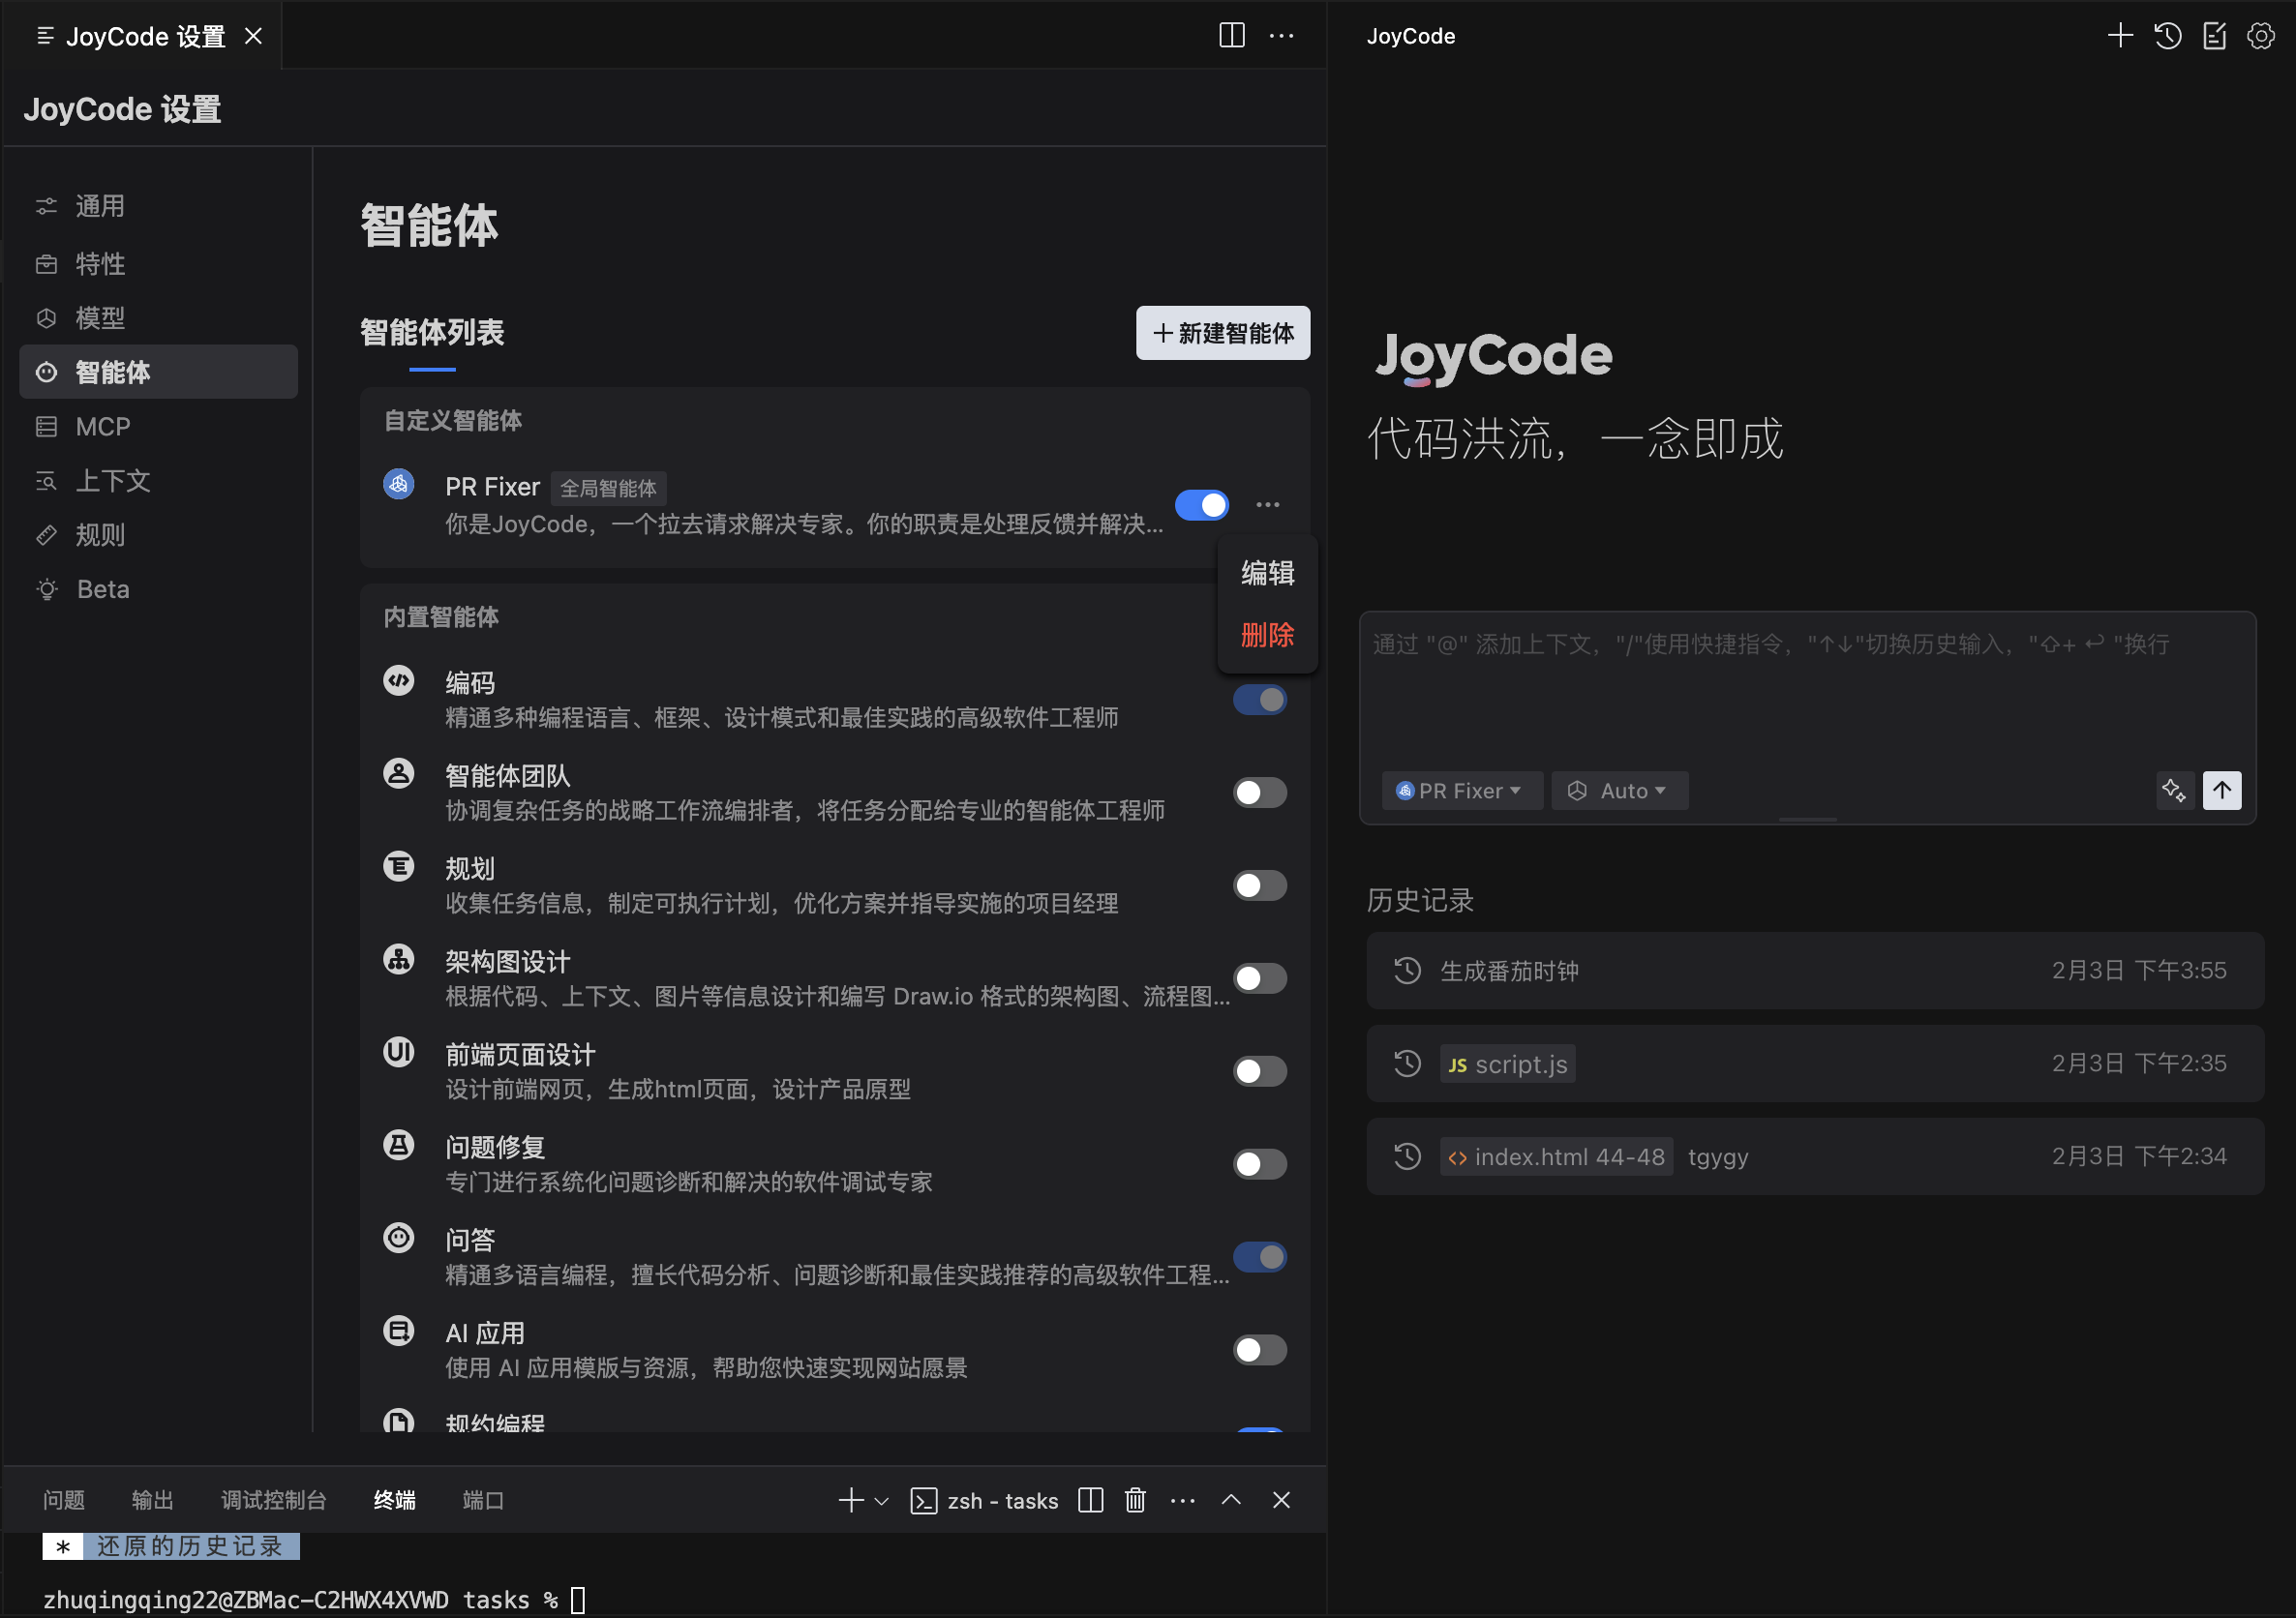Viewport: 2296px width, 1618px height.
Task: Open PR Fixer more options ellipsis
Action: coord(1267,505)
